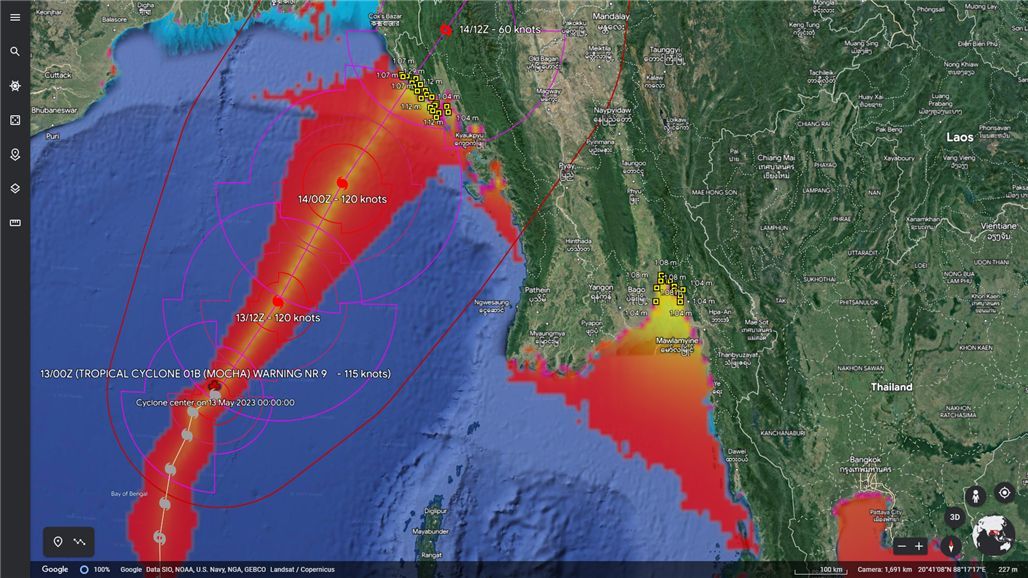Draw line or shape tool button
Viewport: 1028px width, 578px height.
coord(80,542)
